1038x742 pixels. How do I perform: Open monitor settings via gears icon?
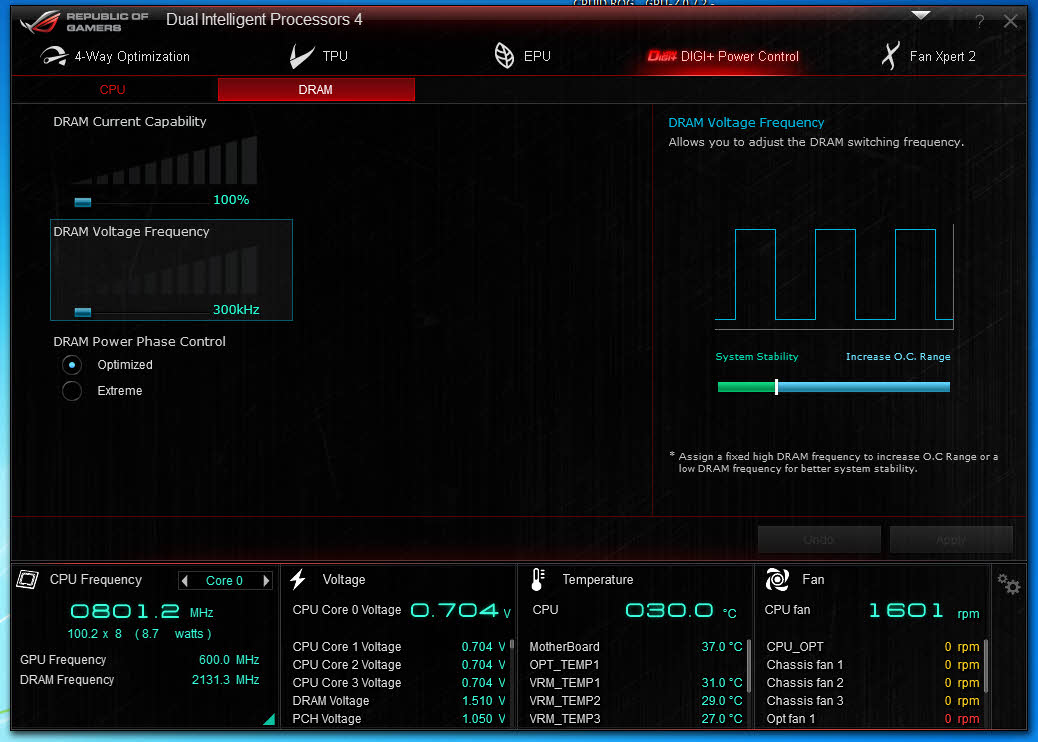tap(1009, 584)
